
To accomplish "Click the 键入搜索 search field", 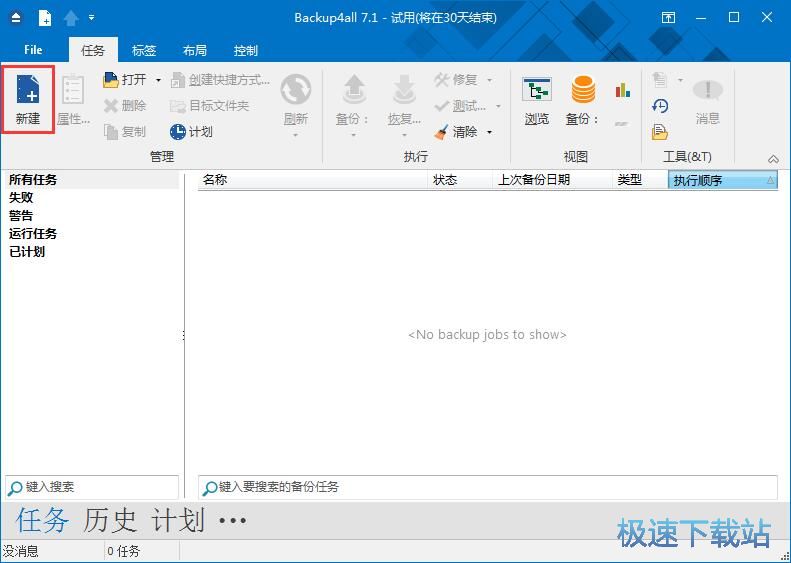I will tap(92, 487).
